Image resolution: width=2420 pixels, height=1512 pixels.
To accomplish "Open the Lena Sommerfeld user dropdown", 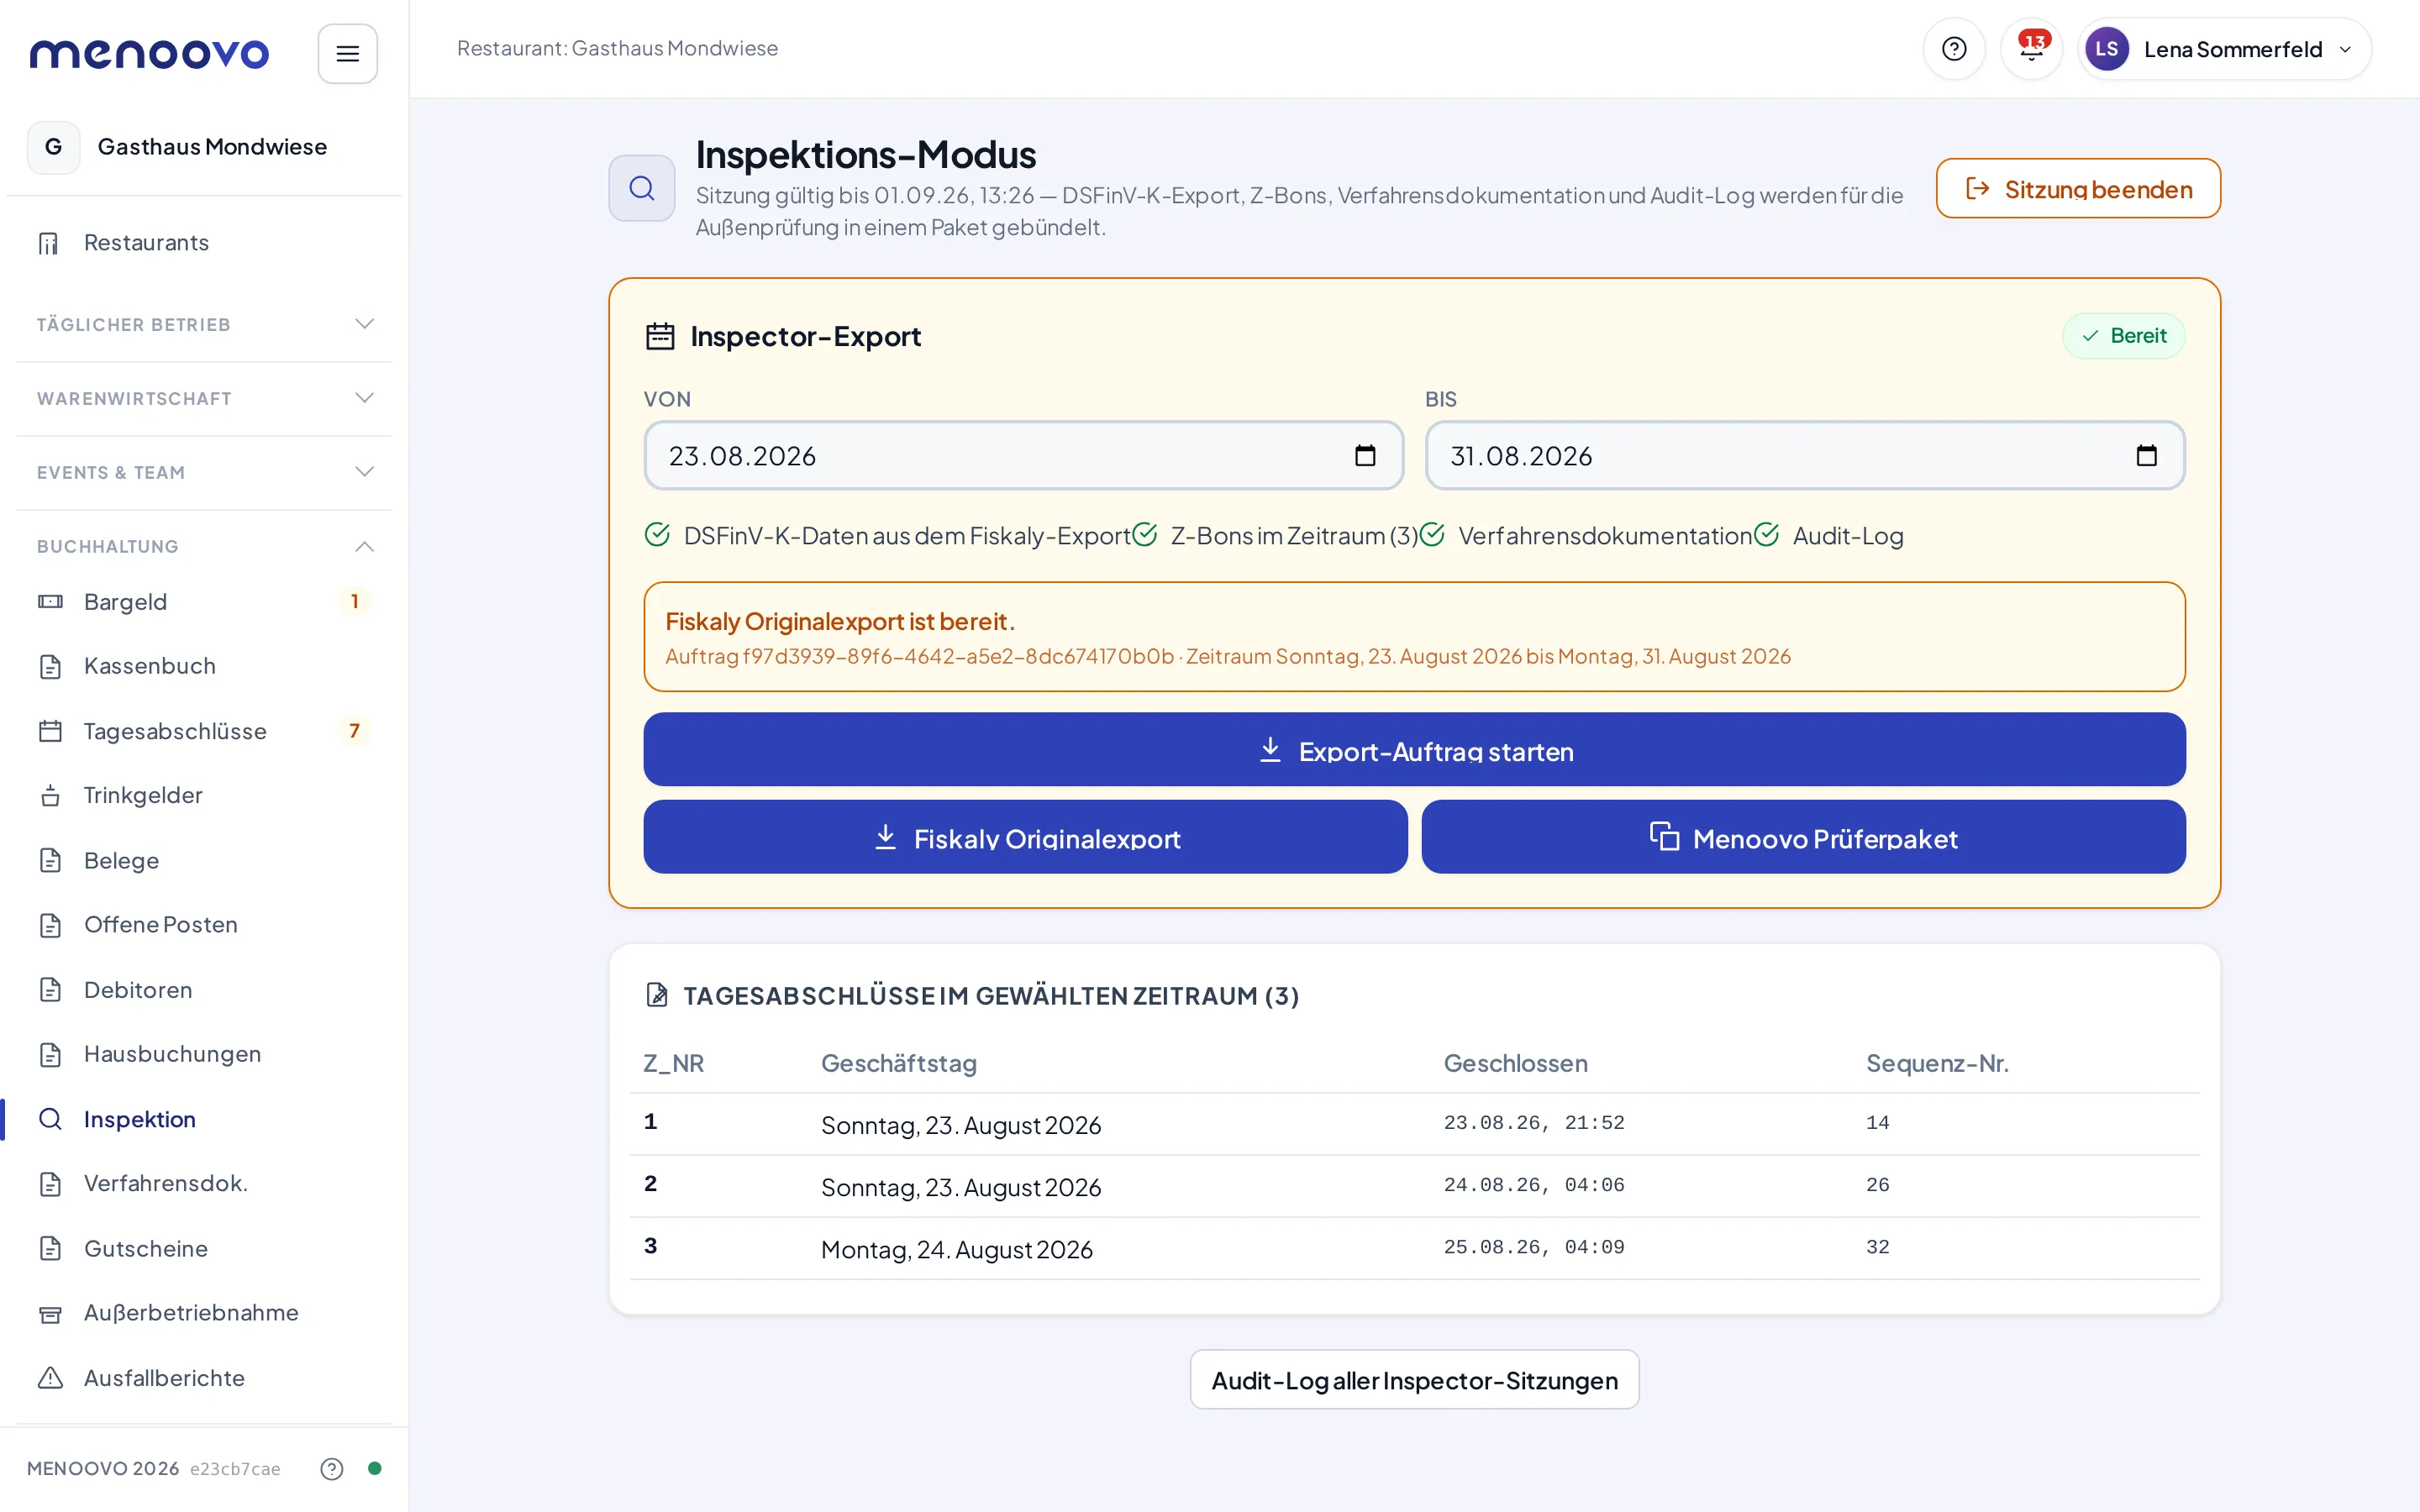I will click(2224, 49).
